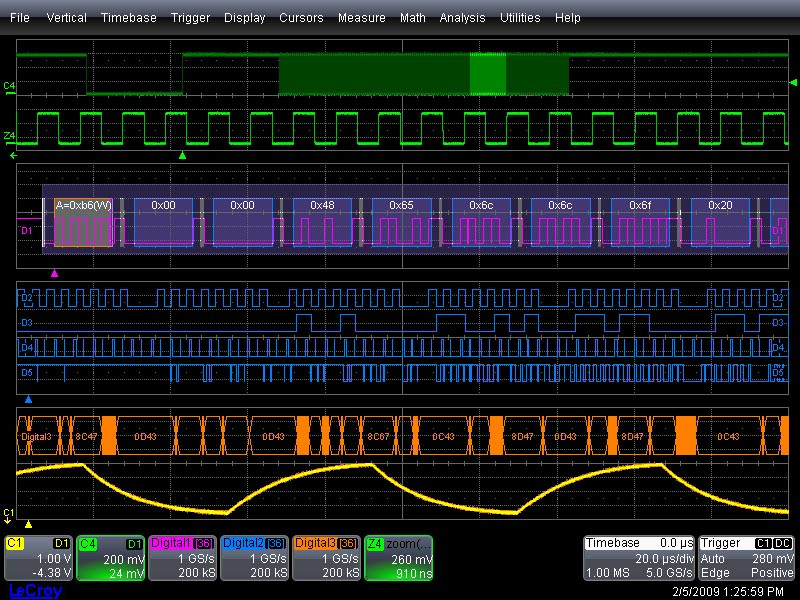Open the Vertical menu
This screenshot has height=600, width=800.
click(x=66, y=18)
